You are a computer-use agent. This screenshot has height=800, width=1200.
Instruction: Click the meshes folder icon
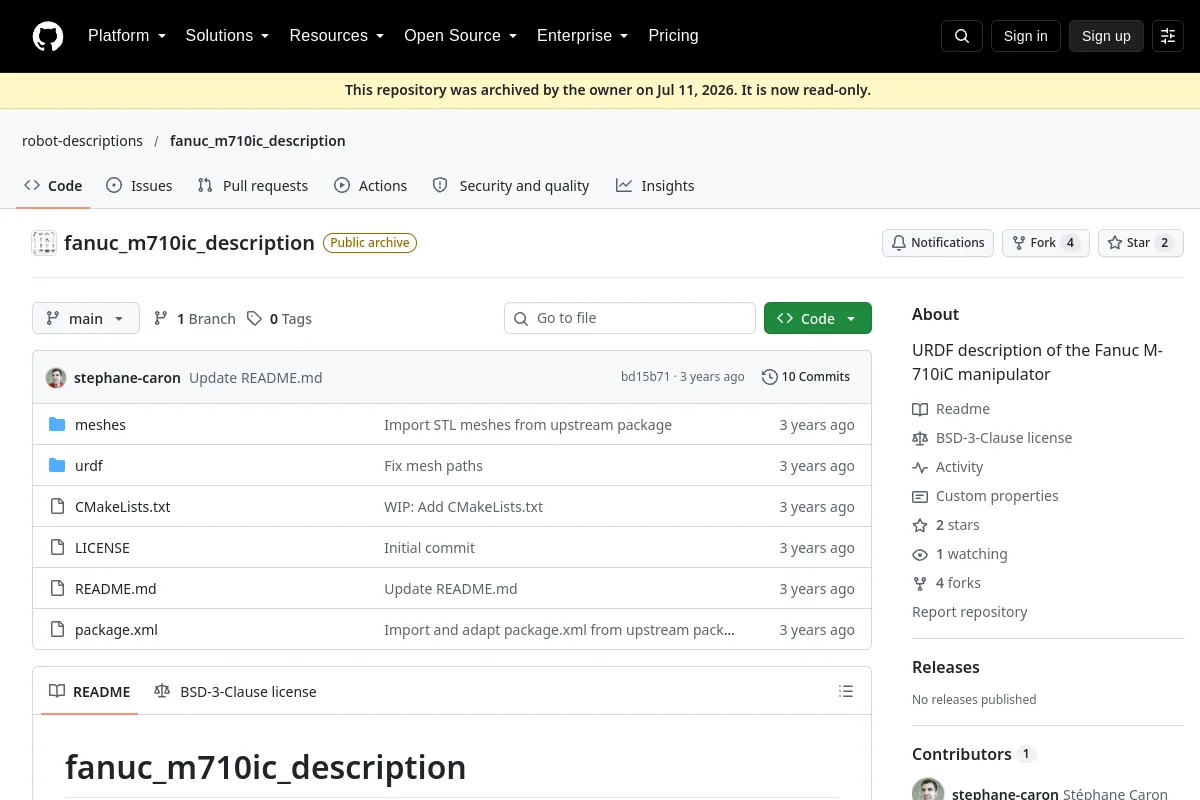(57, 425)
